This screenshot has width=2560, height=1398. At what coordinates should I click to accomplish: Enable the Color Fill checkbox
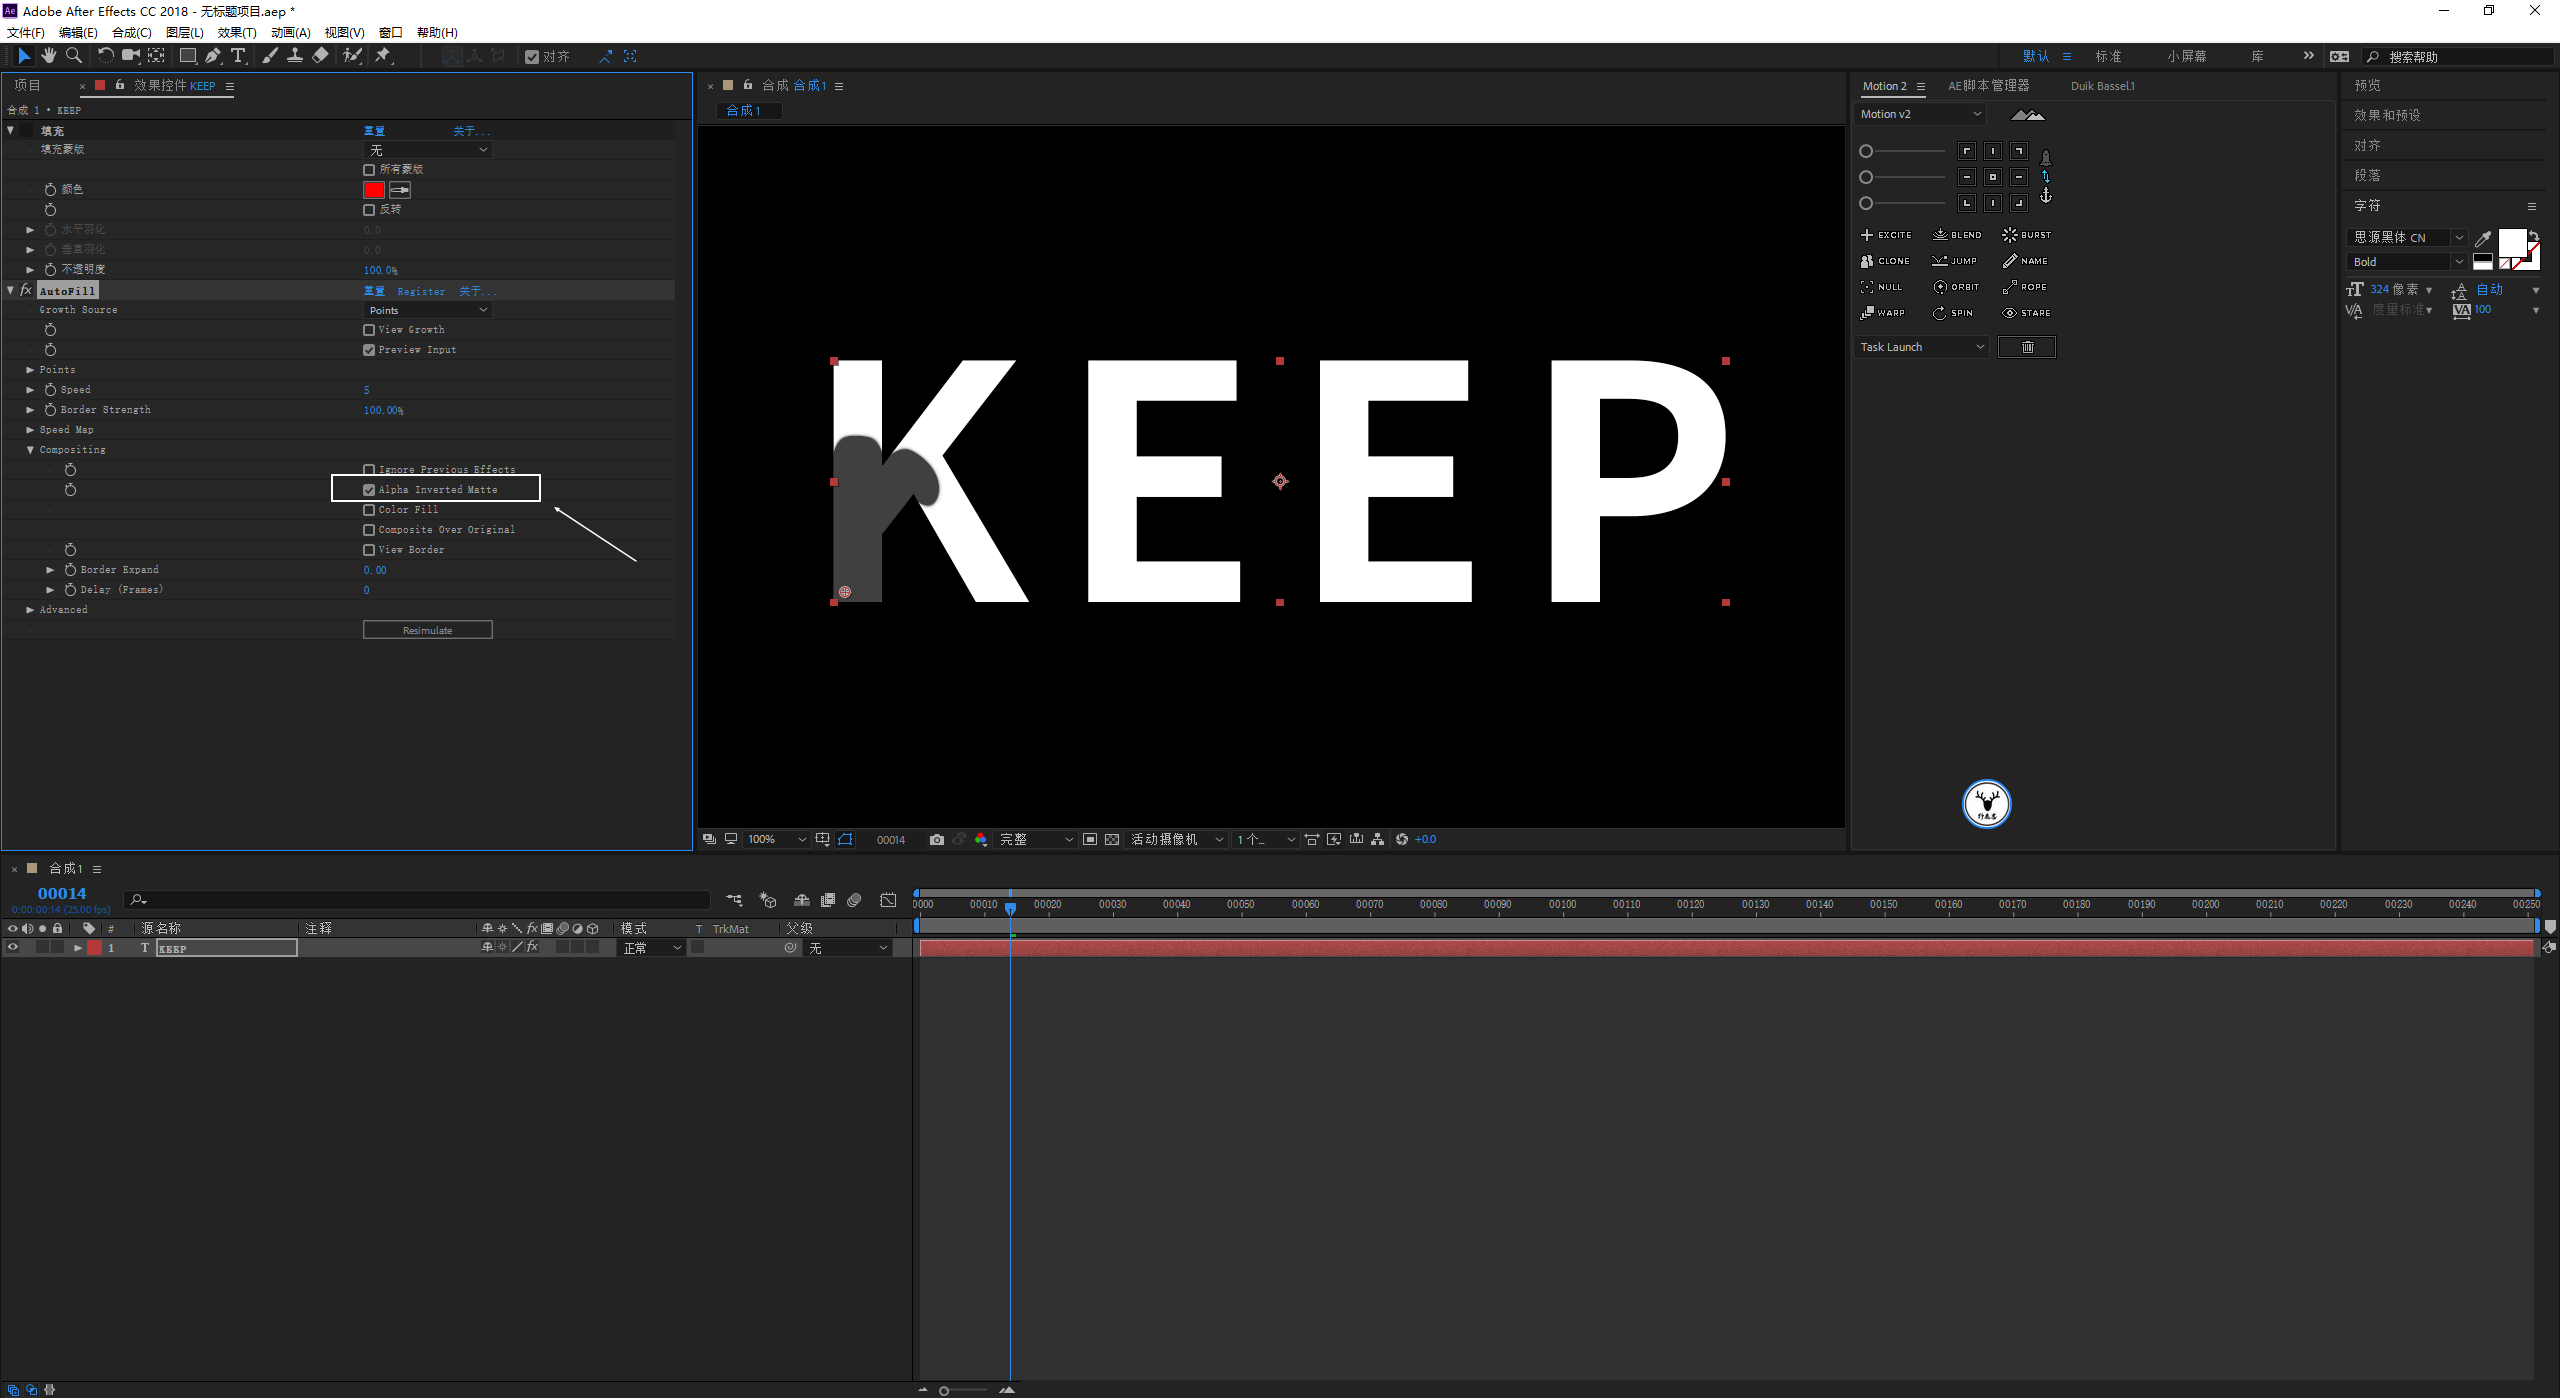pos(369,510)
